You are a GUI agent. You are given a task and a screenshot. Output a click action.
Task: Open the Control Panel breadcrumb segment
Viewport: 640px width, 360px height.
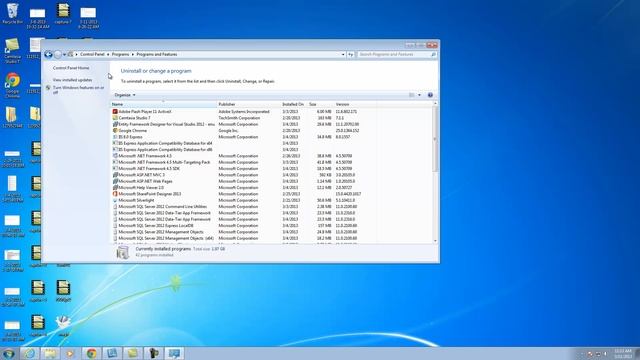click(92, 54)
